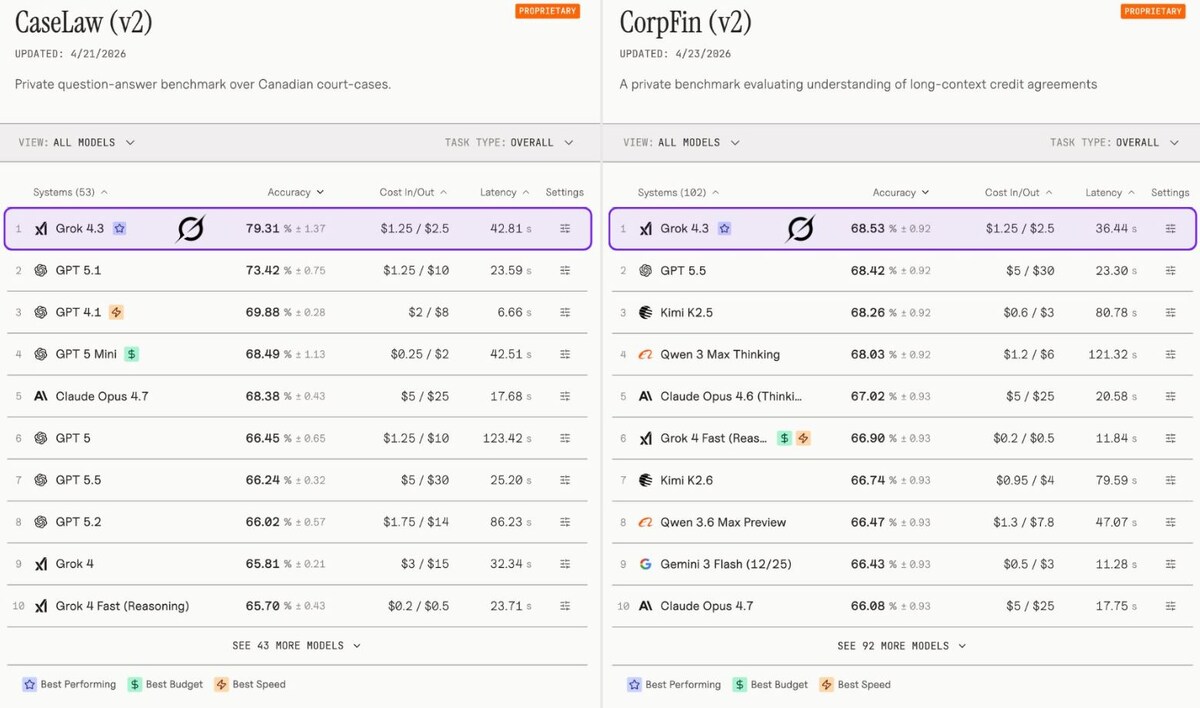1200x708 pixels.
Task: Sort CaseLaw table by Cost In/Out
Action: (414, 192)
